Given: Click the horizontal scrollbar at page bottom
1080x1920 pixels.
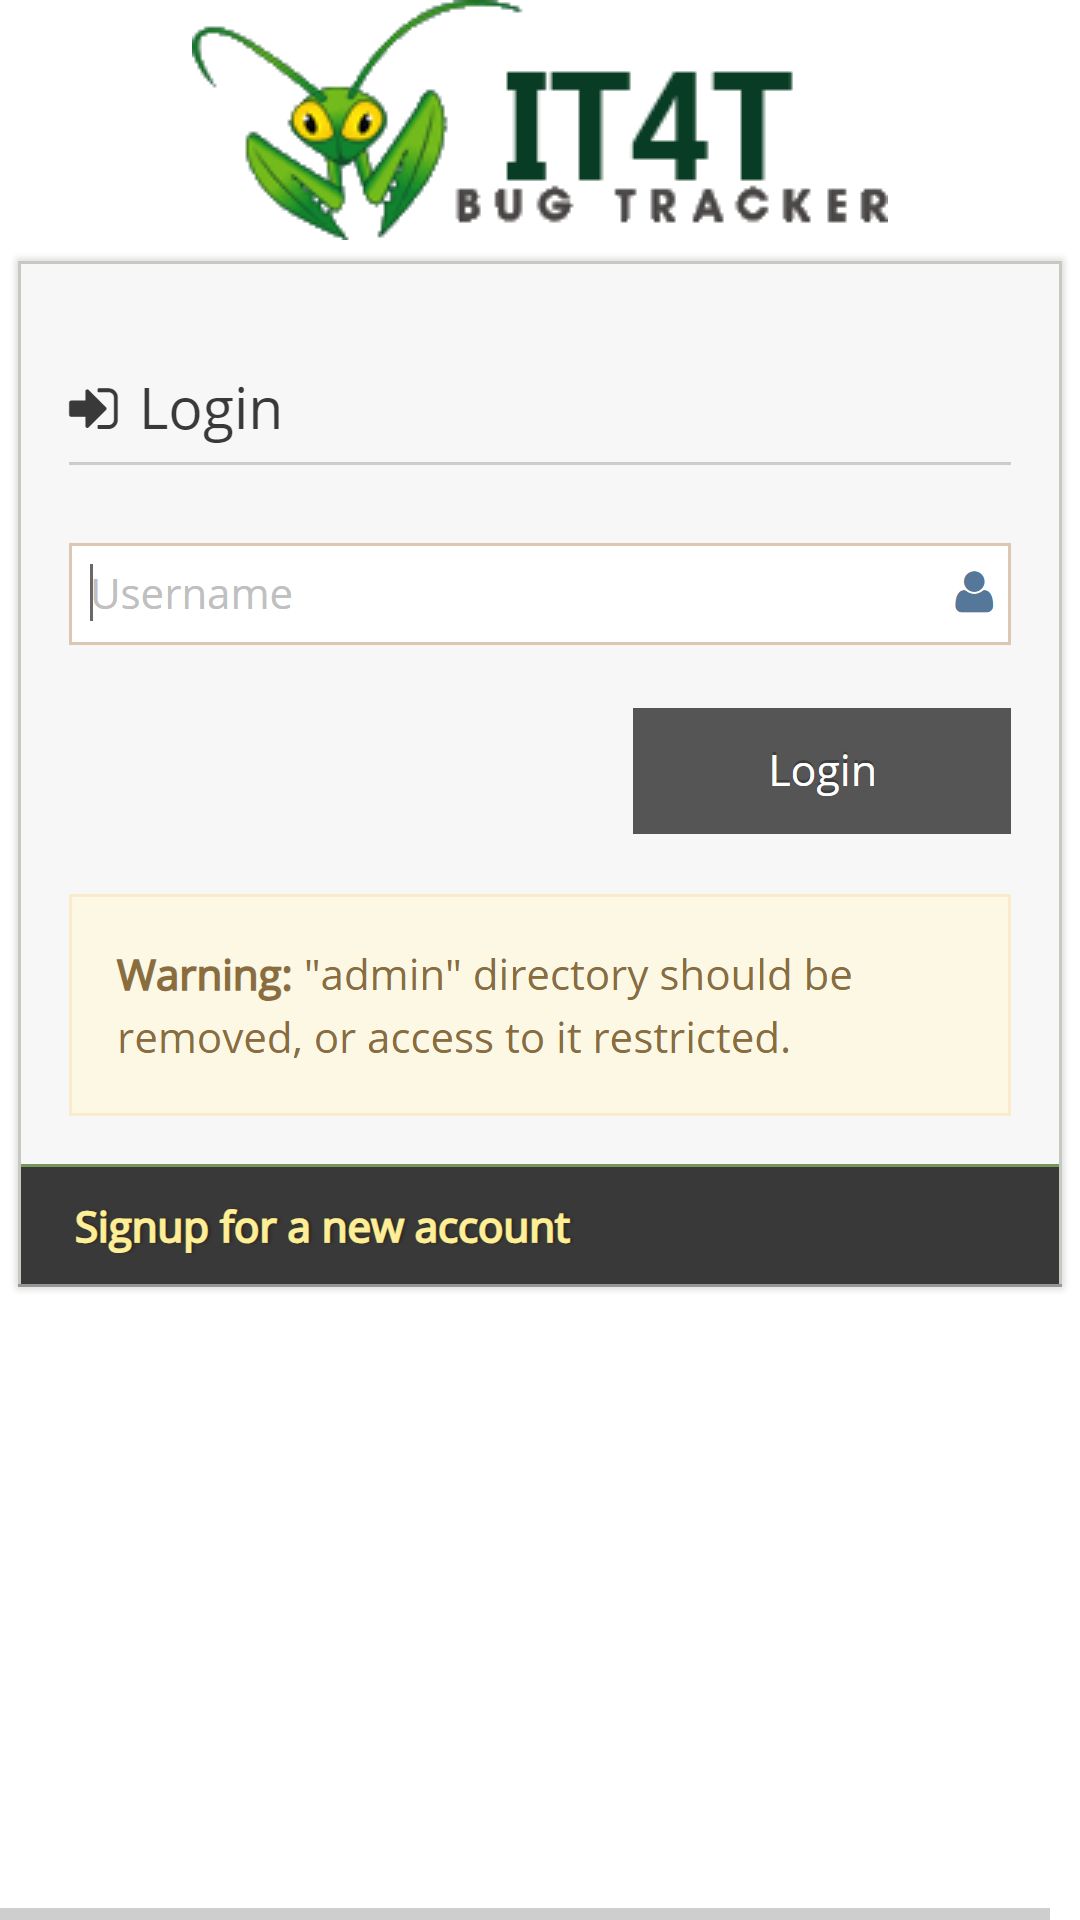Looking at the screenshot, I should tap(525, 1913).
